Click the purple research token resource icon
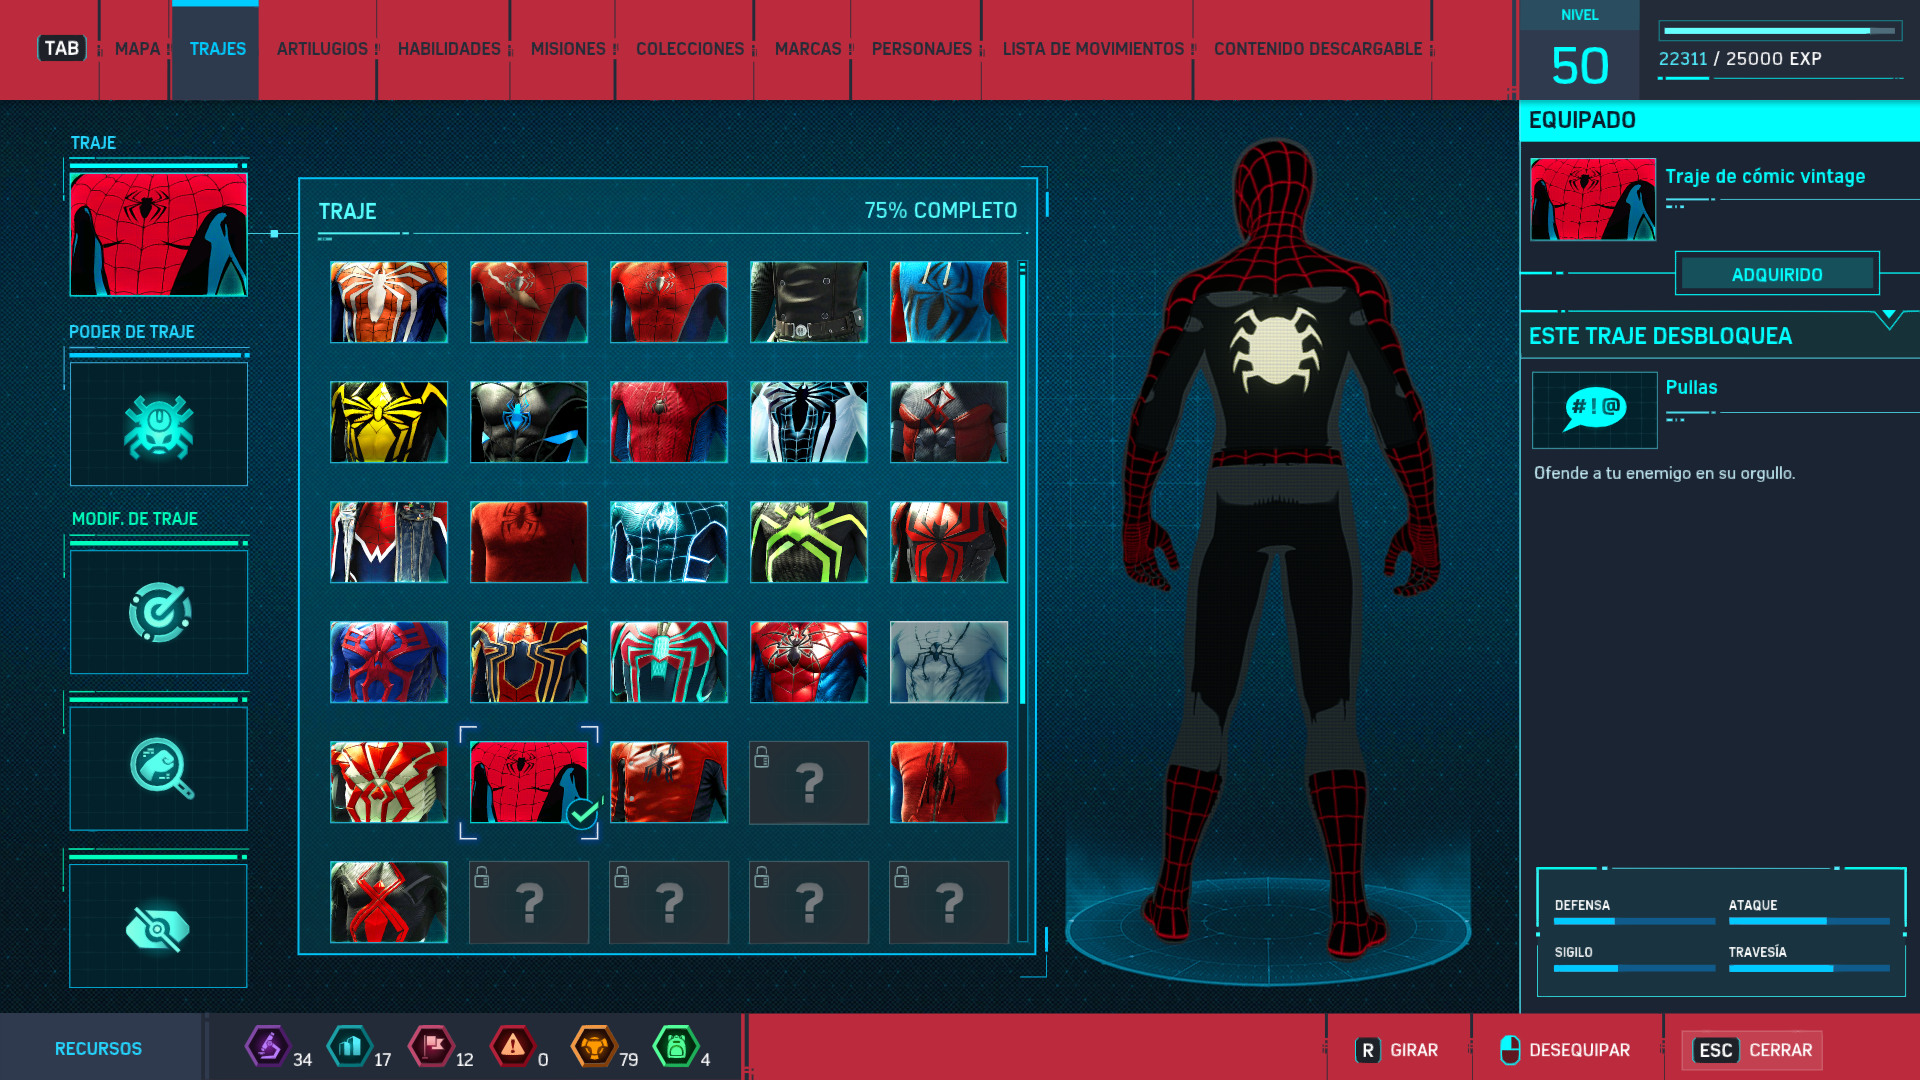 [x=267, y=1047]
